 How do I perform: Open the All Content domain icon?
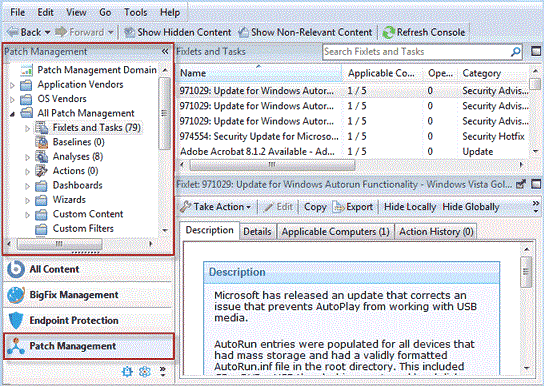tap(16, 269)
